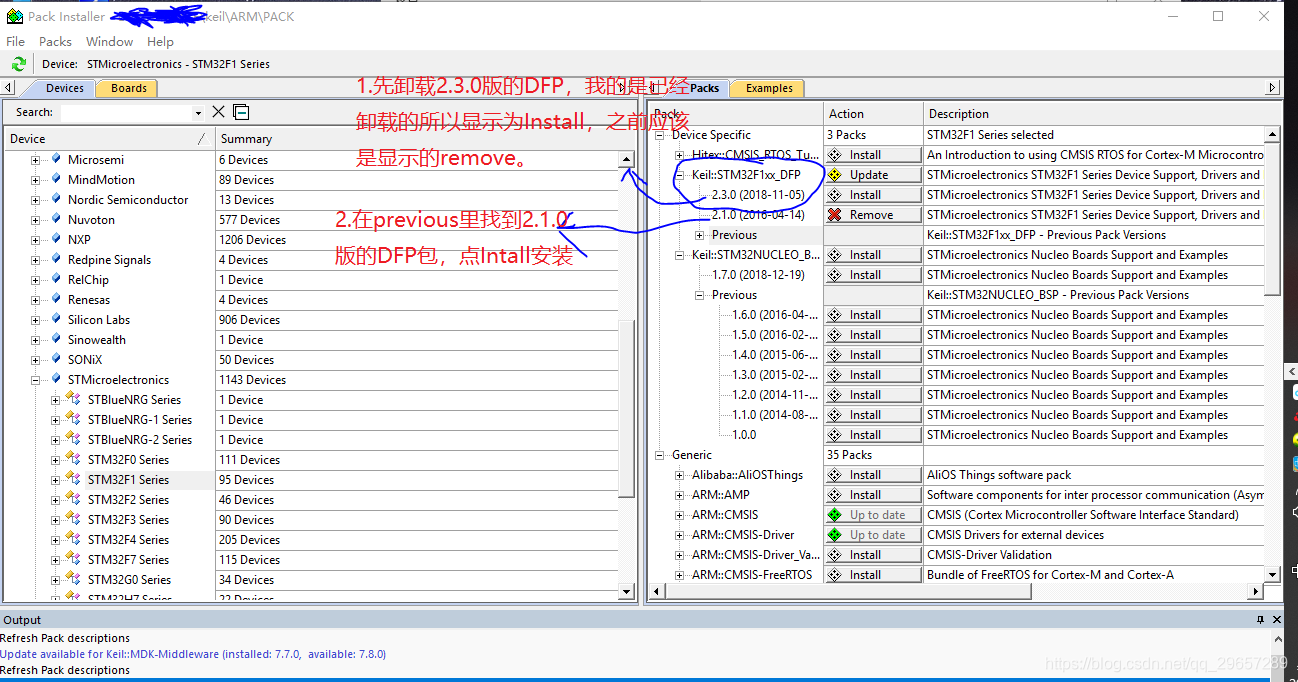Install the Alibaba::AliOSThings pack
The image size is (1298, 682).
coord(873,475)
